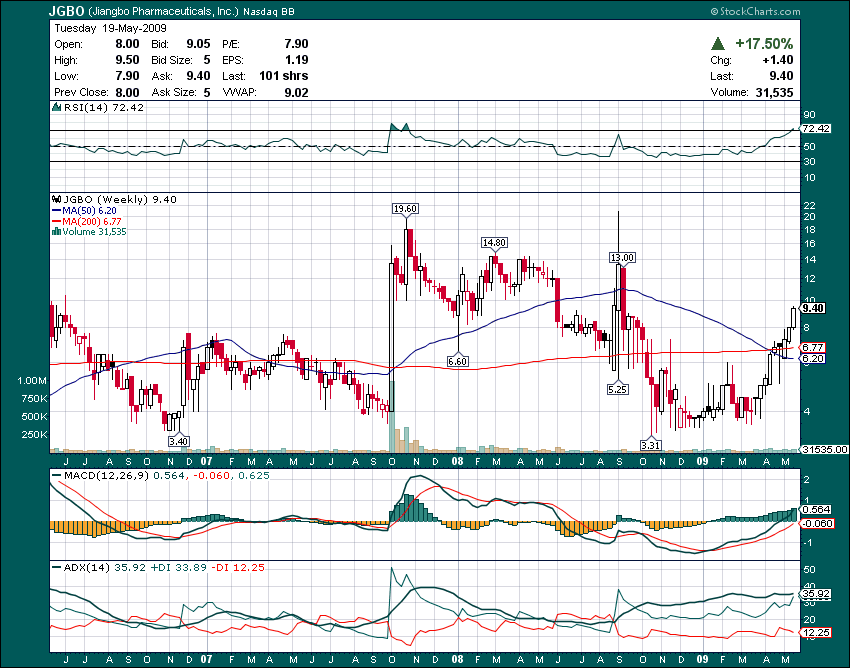Image resolution: width=850 pixels, height=668 pixels.
Task: Click the candlestick icon beside JGBO (Weekly)
Action: (x=58, y=199)
